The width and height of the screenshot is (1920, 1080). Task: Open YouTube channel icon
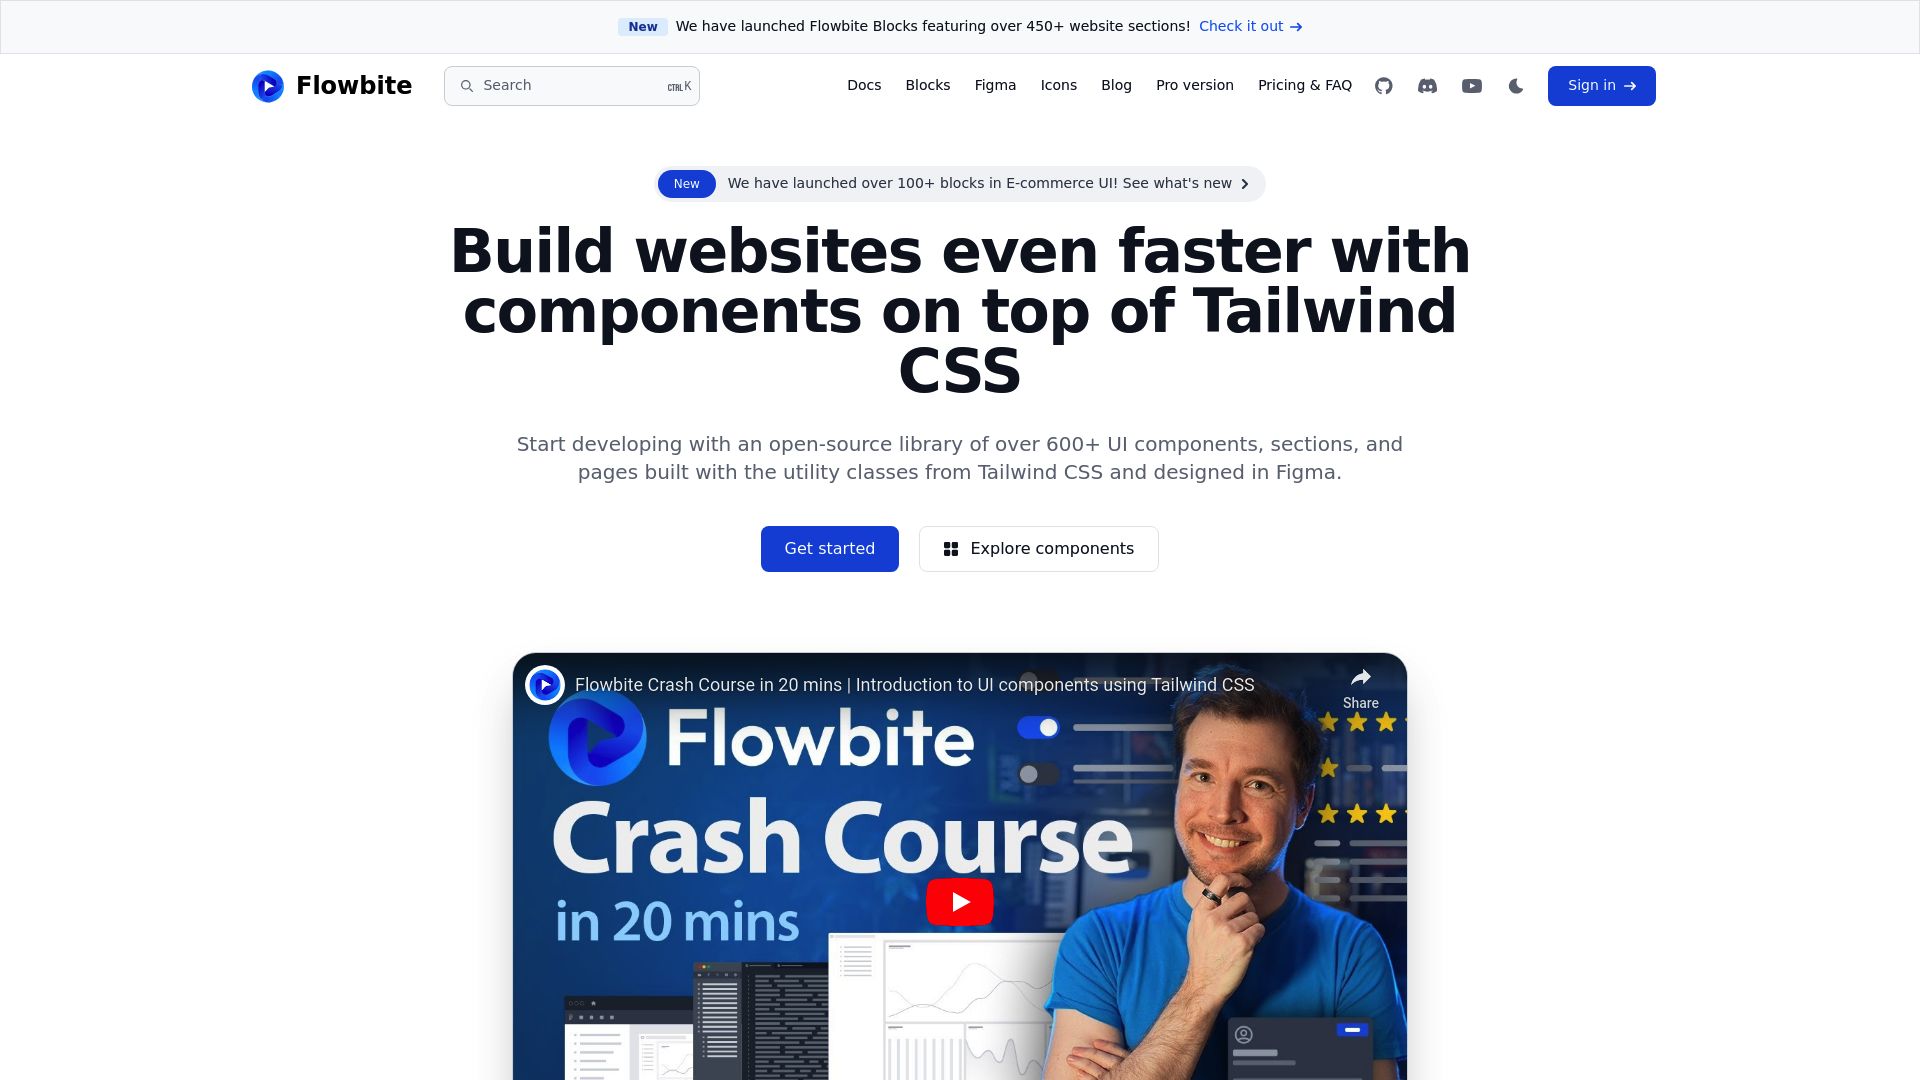(1472, 86)
